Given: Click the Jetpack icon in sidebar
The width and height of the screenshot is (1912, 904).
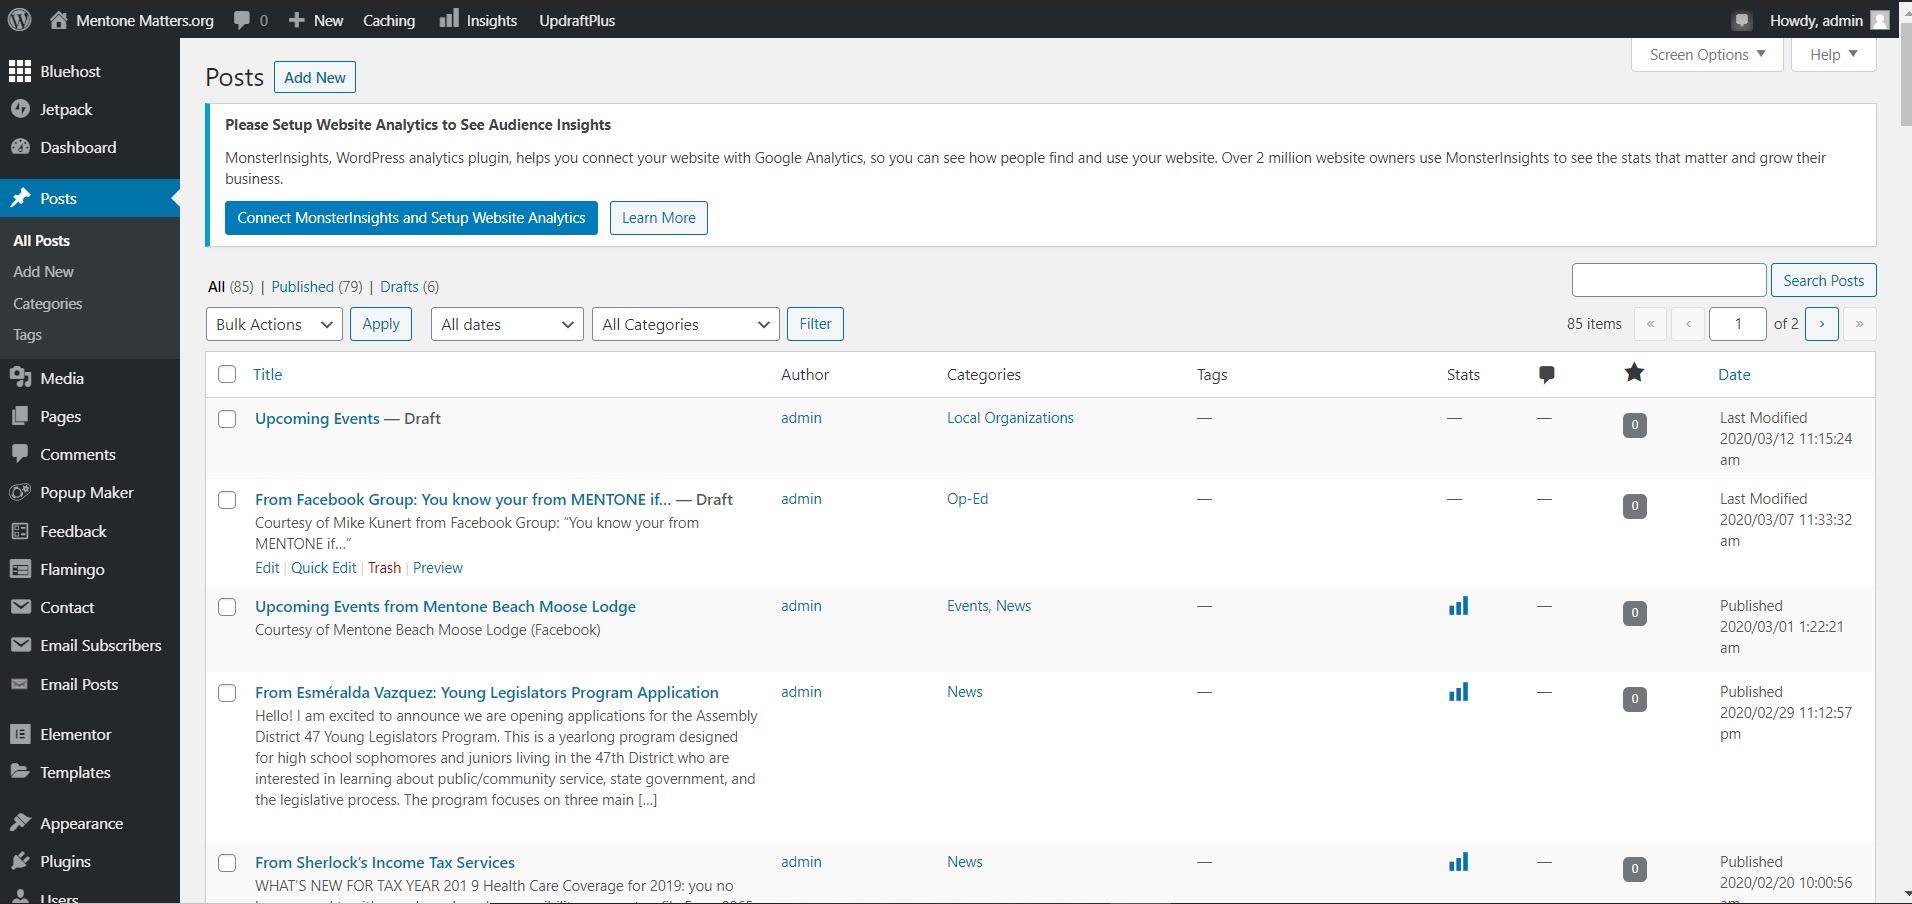Looking at the screenshot, I should [x=20, y=109].
